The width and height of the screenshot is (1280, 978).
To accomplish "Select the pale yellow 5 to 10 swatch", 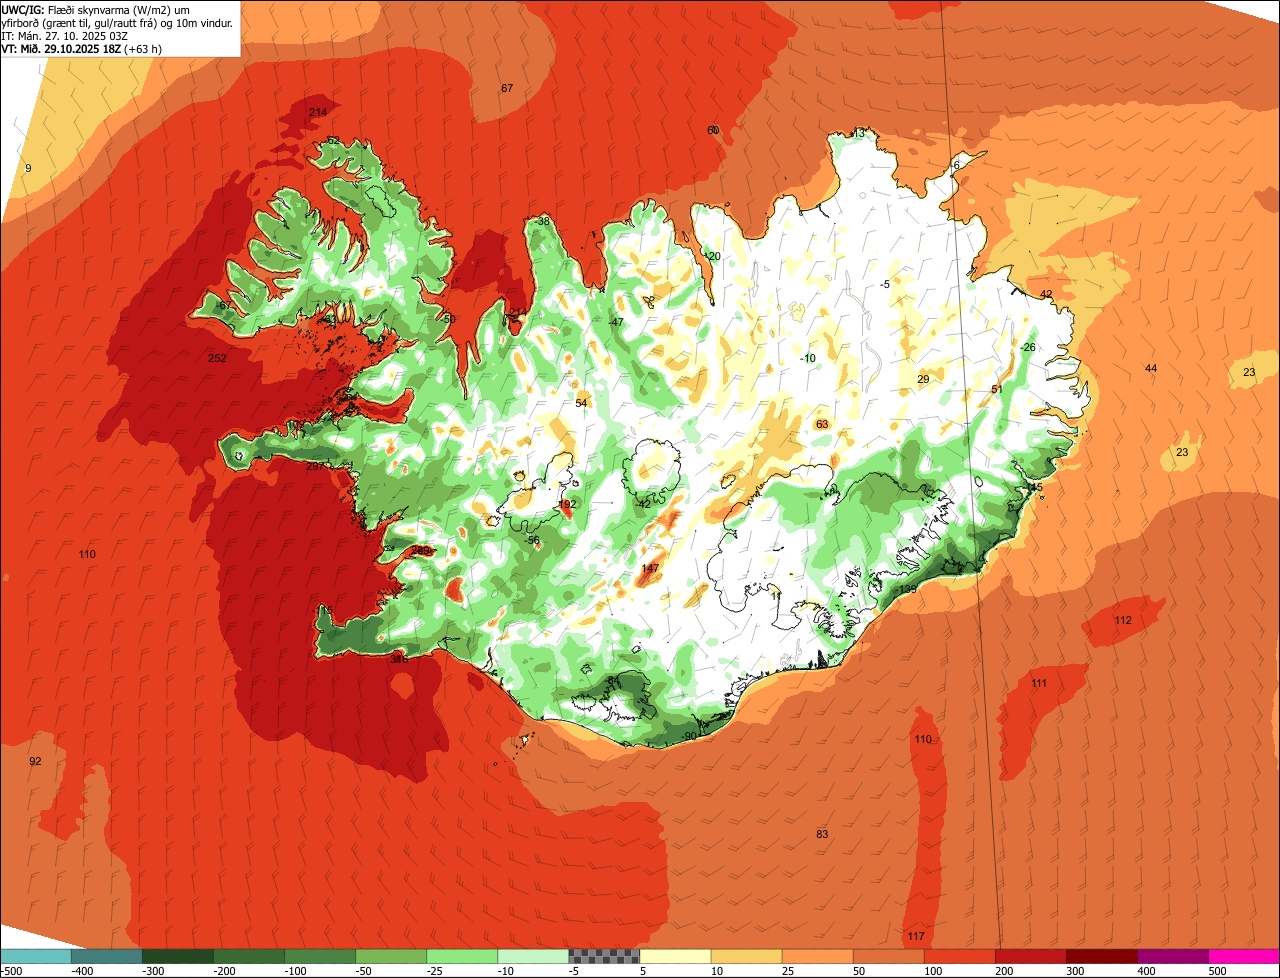I will click(x=675, y=957).
